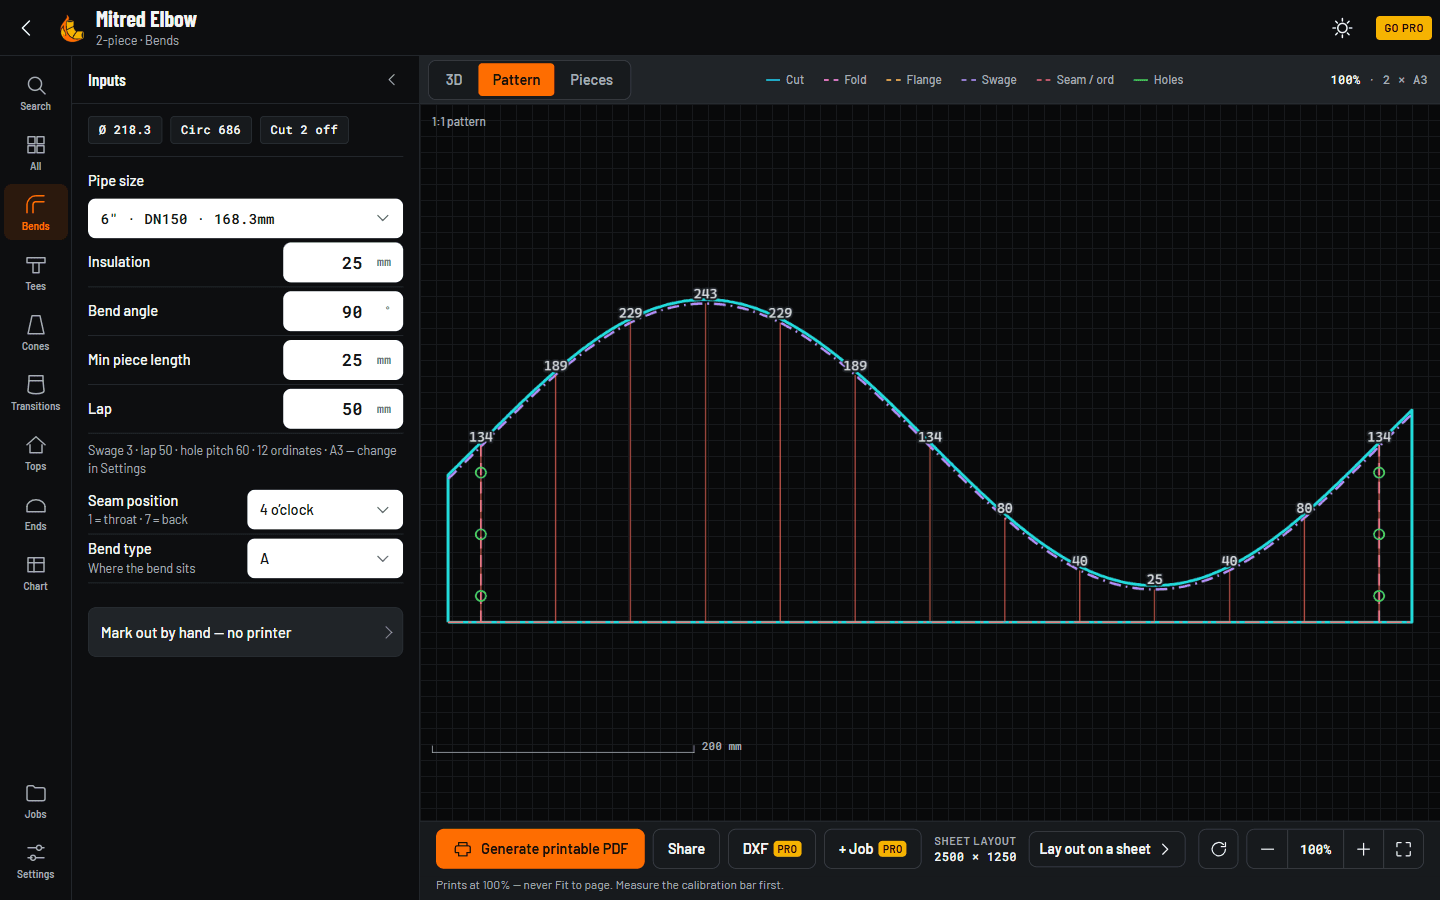Image resolution: width=1440 pixels, height=900 pixels.
Task: Open the Settings sliders icon
Action: pyautogui.click(x=36, y=861)
